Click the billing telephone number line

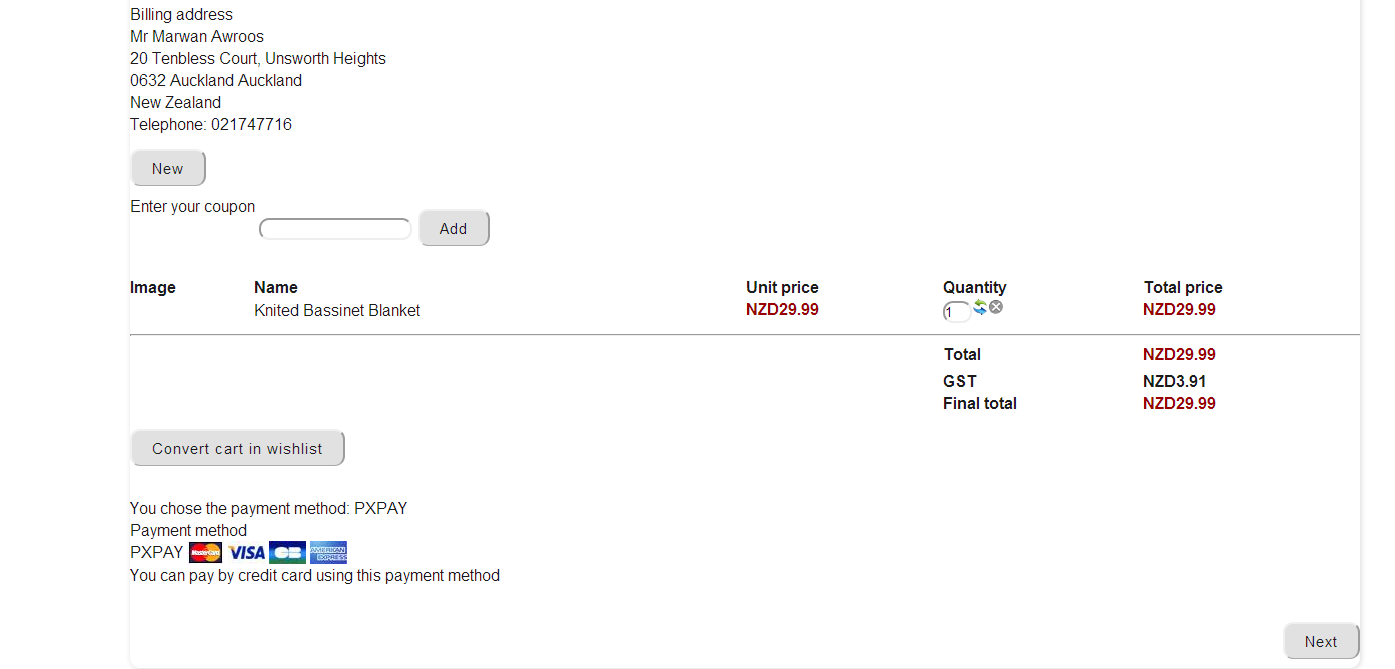pyautogui.click(x=211, y=125)
